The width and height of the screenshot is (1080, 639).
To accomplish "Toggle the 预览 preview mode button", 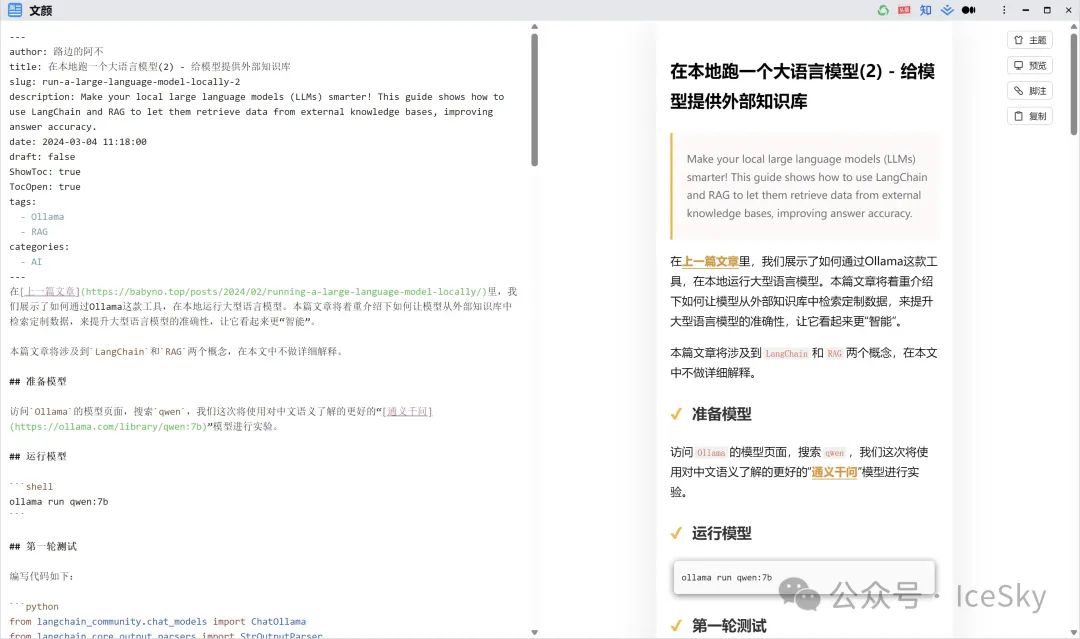I will pyautogui.click(x=1030, y=65).
